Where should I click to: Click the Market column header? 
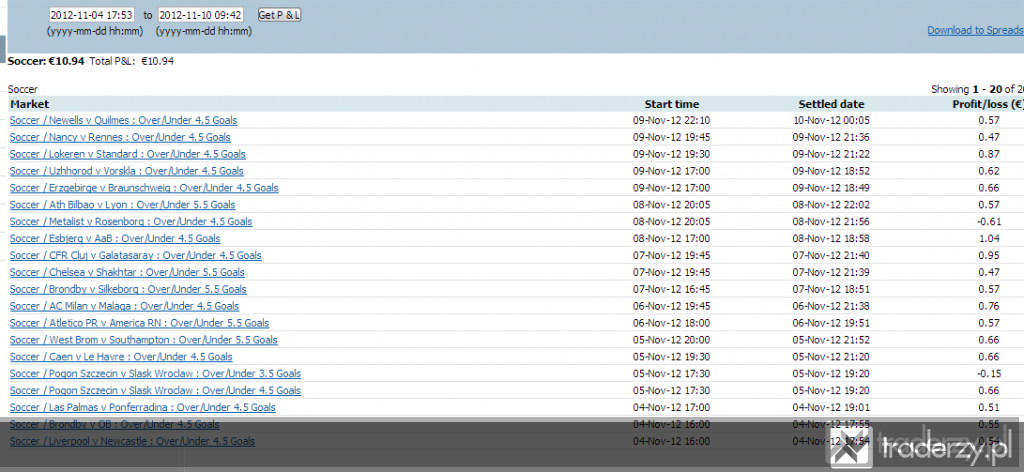point(29,104)
